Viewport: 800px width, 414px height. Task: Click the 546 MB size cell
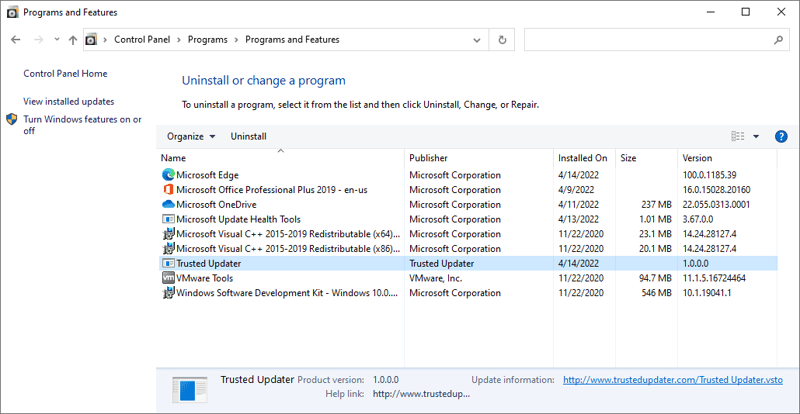[x=656, y=294]
